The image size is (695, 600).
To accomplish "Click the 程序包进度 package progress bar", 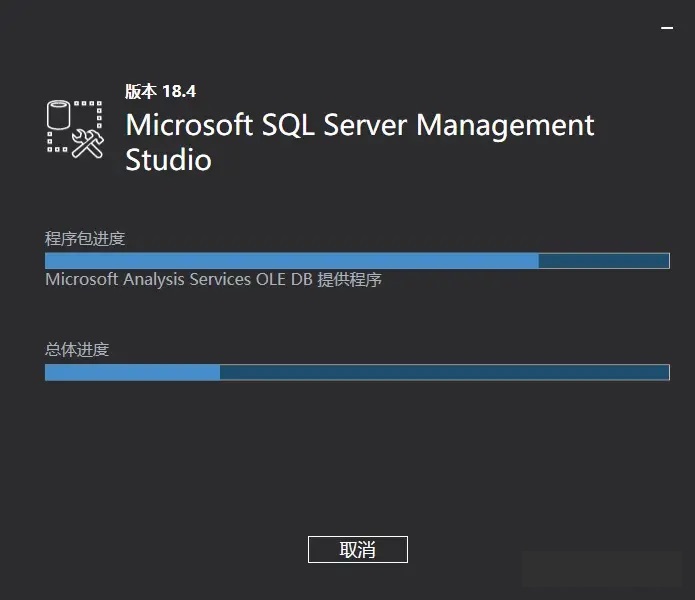I will [357, 261].
